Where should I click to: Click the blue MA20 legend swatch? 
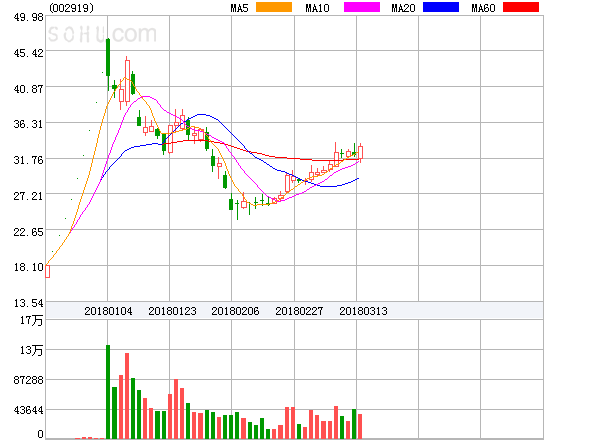click(x=441, y=7)
